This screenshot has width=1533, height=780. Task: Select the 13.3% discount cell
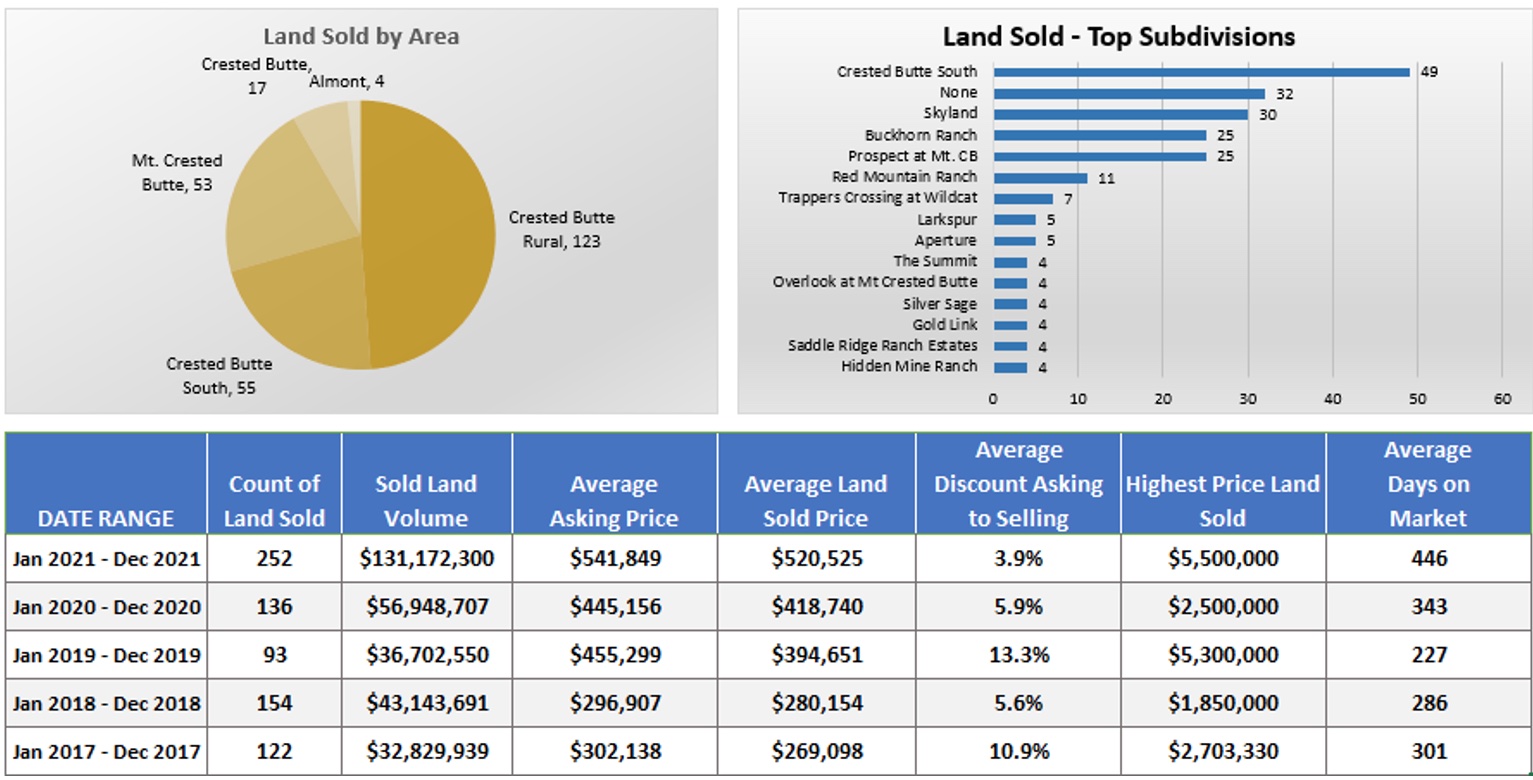click(x=1018, y=655)
